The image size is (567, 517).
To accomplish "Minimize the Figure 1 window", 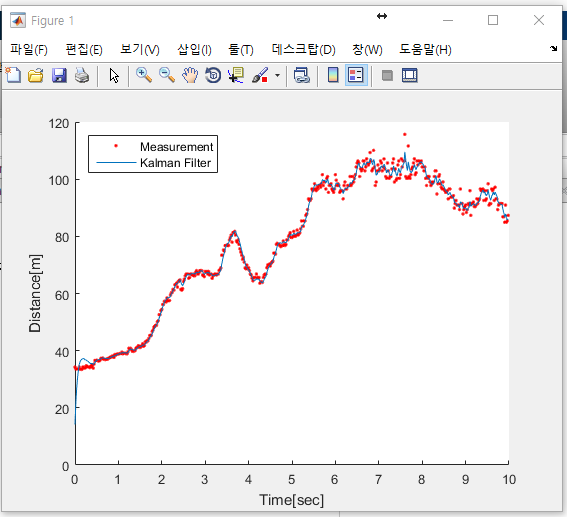I will 448,20.
